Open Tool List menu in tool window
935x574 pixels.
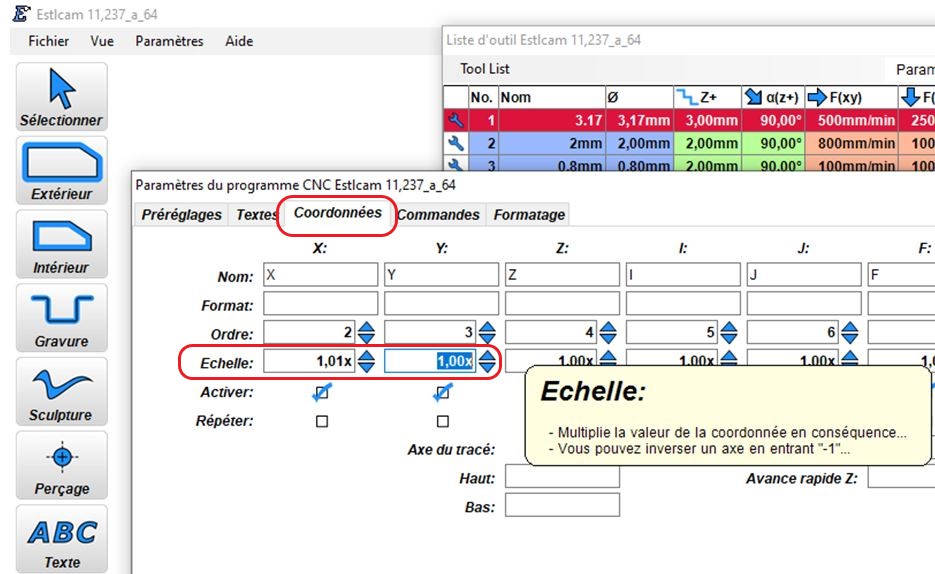(x=485, y=69)
